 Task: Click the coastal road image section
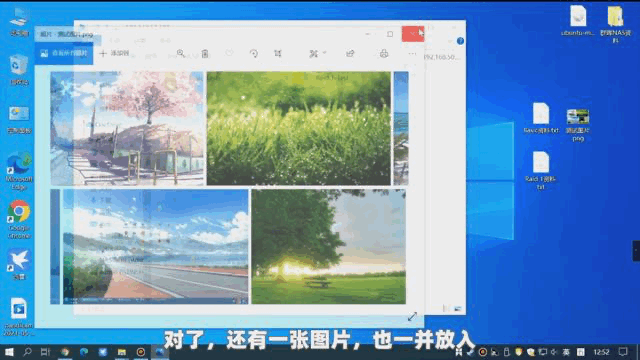click(x=155, y=247)
